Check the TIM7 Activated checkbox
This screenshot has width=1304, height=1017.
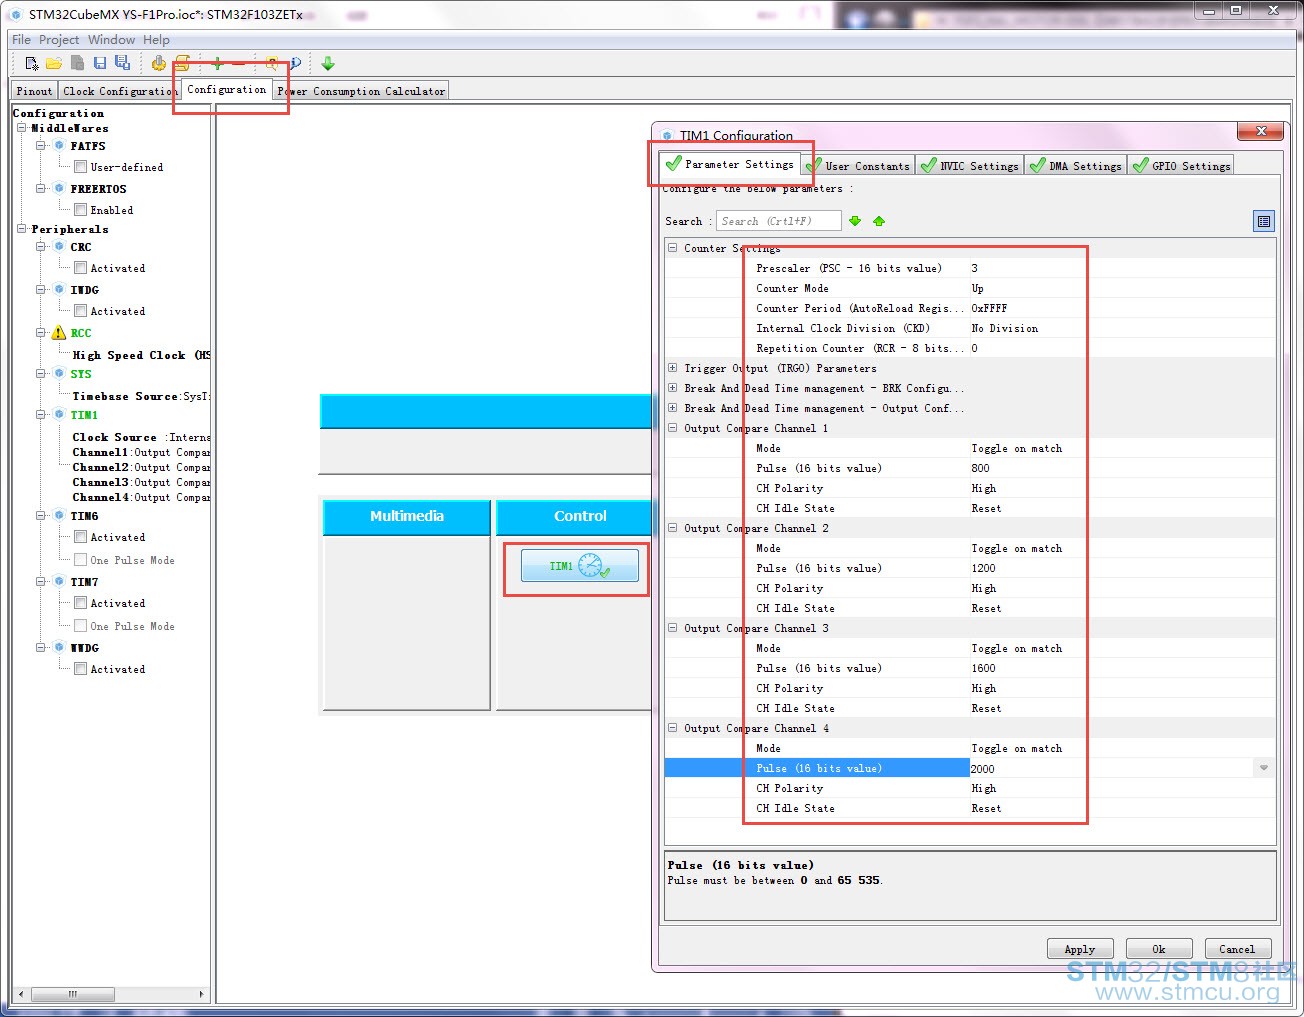pos(80,603)
